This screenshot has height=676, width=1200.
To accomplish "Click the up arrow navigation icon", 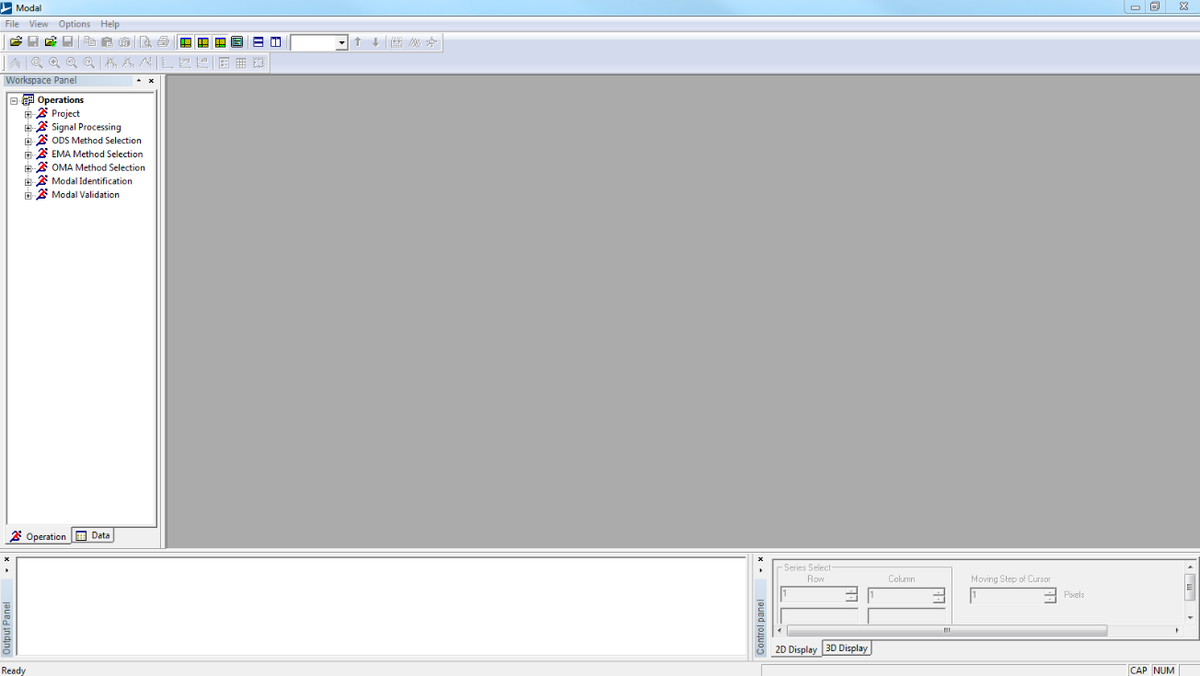I will tap(357, 42).
